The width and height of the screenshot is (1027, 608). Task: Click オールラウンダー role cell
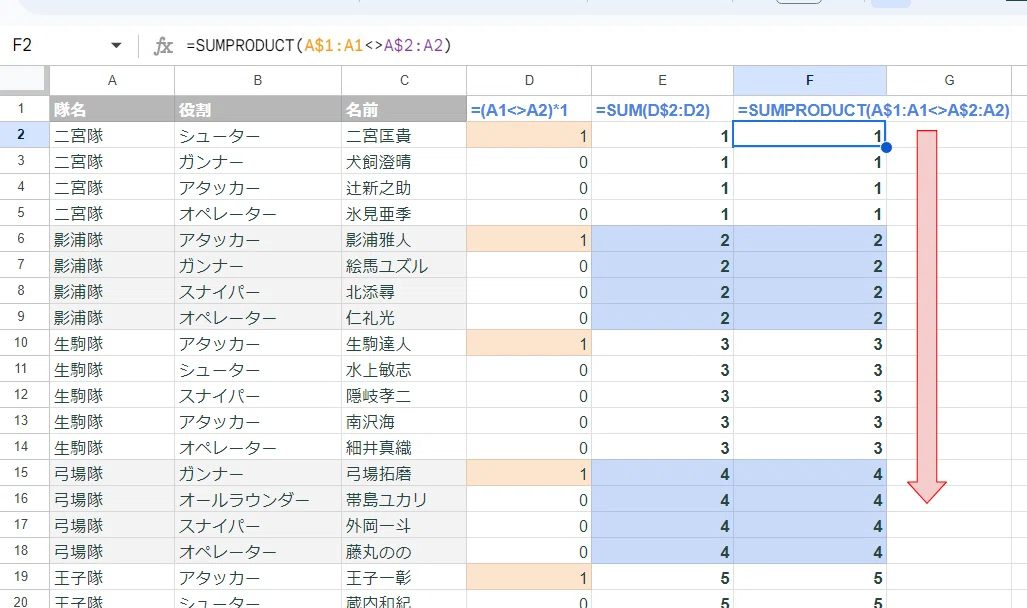point(257,500)
